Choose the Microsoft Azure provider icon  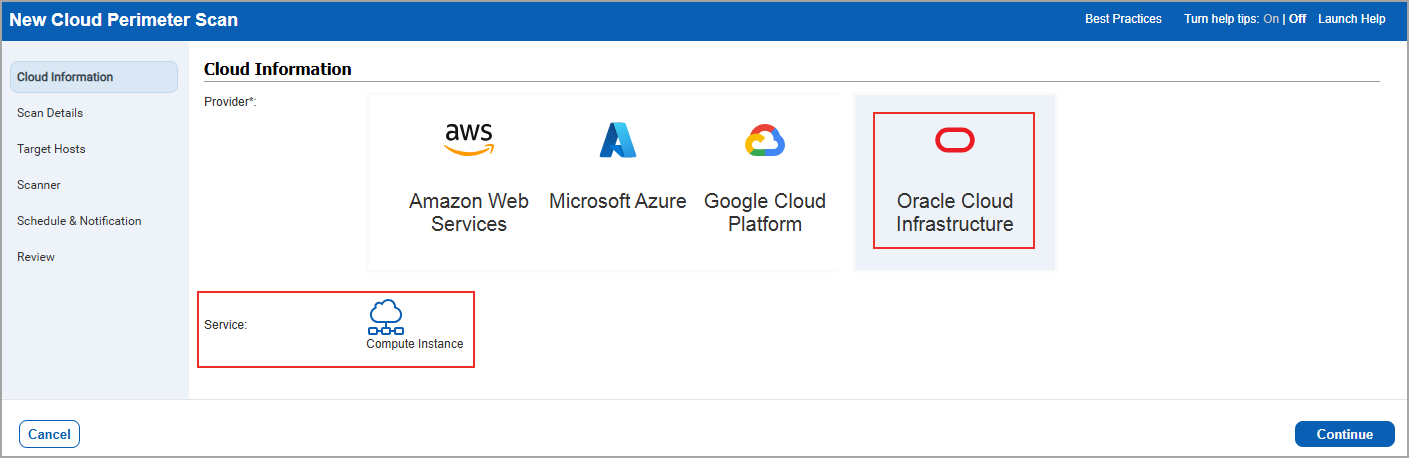pos(618,140)
